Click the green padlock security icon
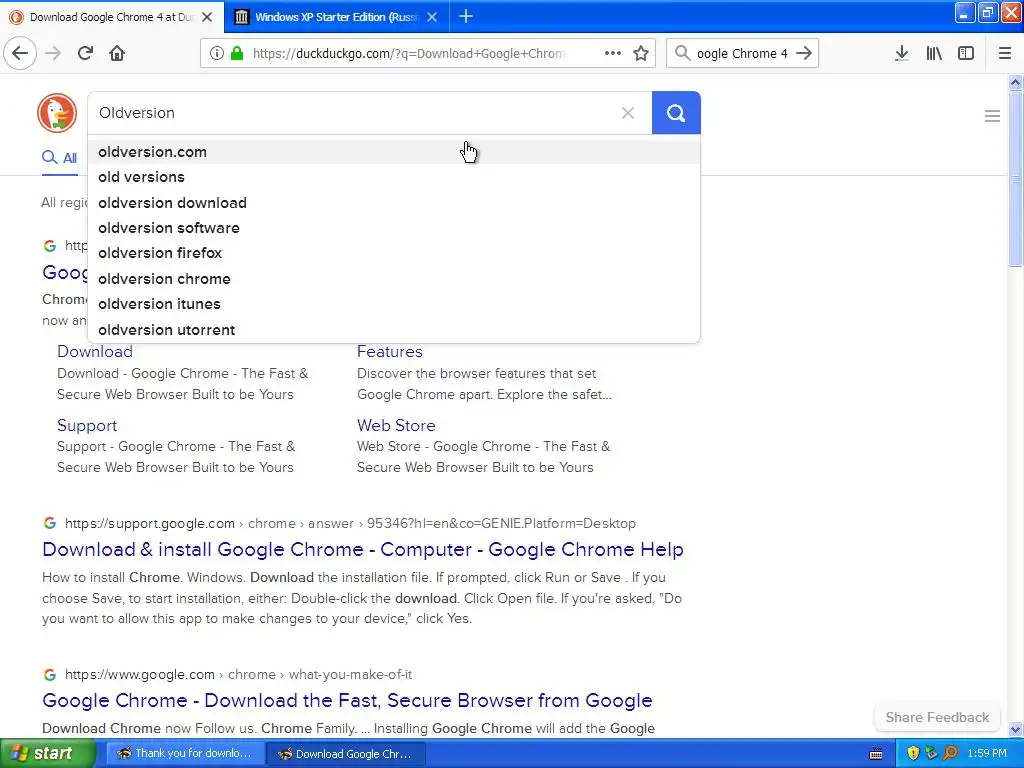 point(237,53)
